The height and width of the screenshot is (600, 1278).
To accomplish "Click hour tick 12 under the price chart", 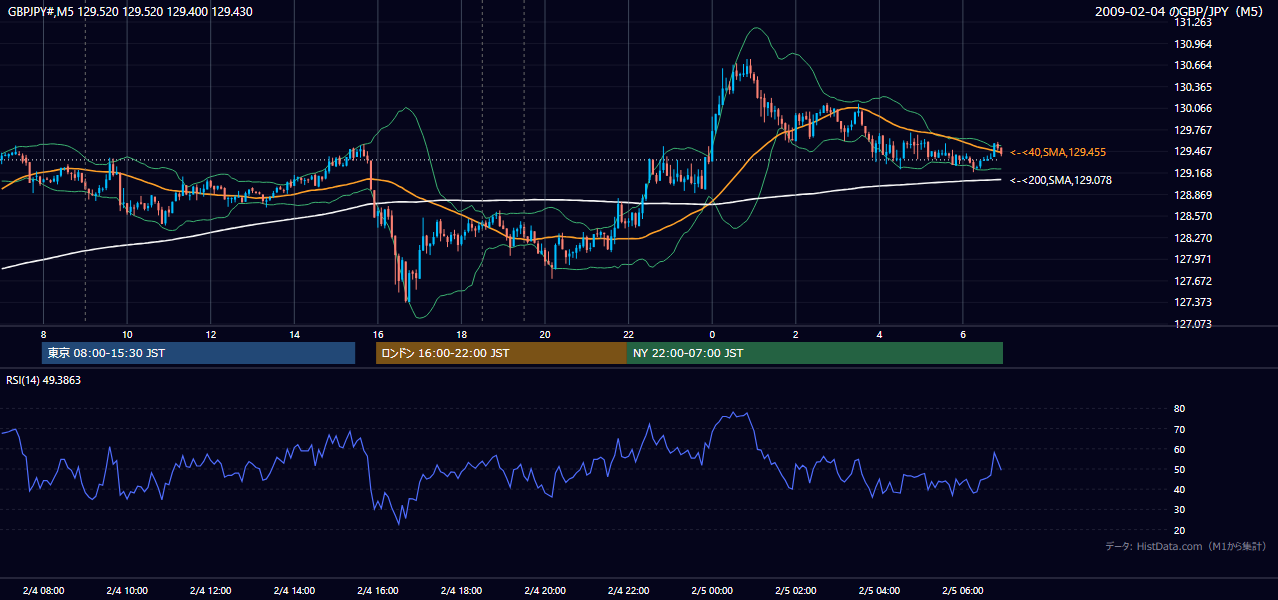I will pos(210,334).
